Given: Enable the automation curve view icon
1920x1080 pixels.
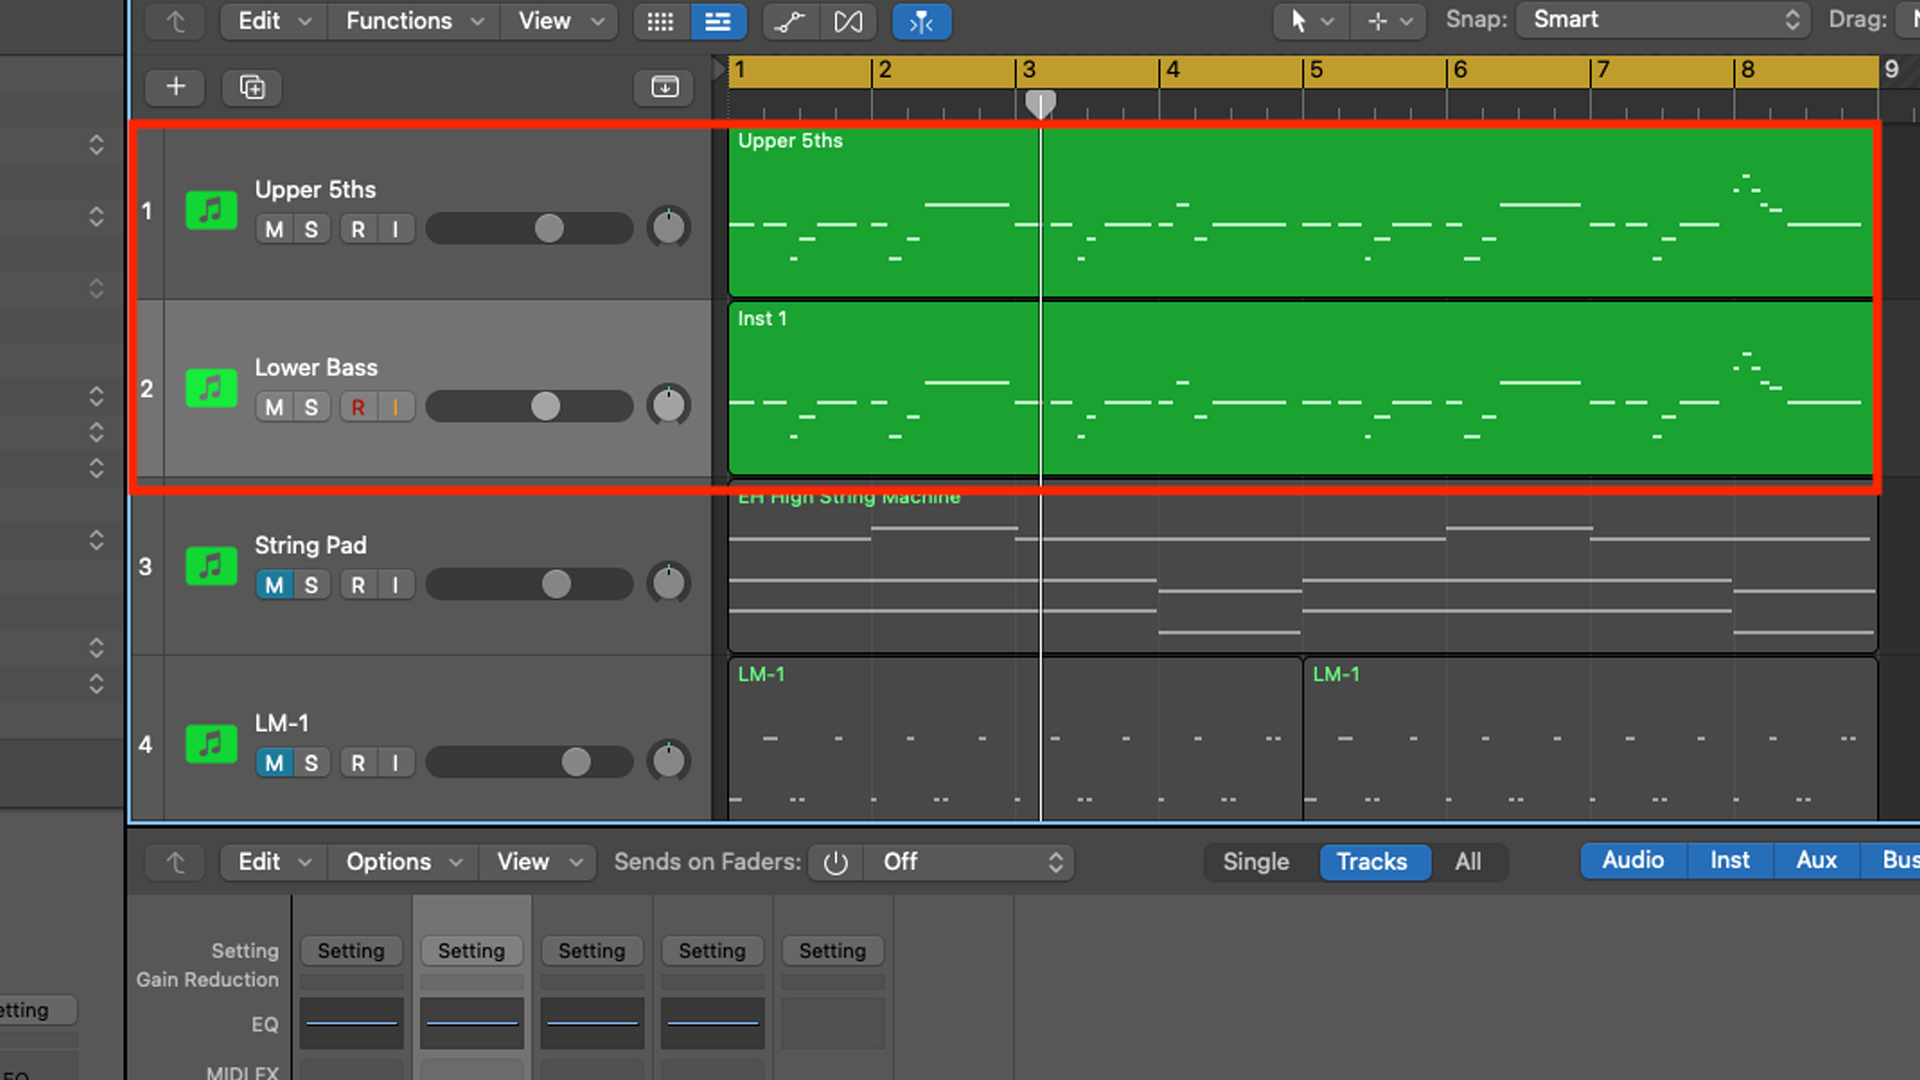Looking at the screenshot, I should [x=790, y=21].
